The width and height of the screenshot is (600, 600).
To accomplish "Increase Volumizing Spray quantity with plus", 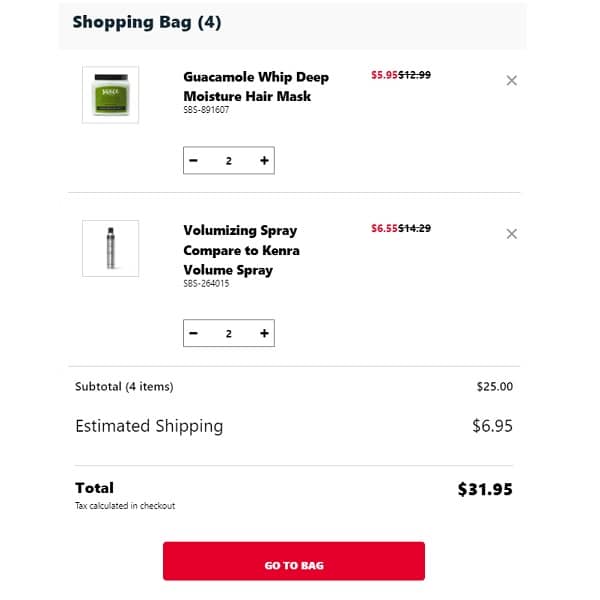I will tap(264, 334).
